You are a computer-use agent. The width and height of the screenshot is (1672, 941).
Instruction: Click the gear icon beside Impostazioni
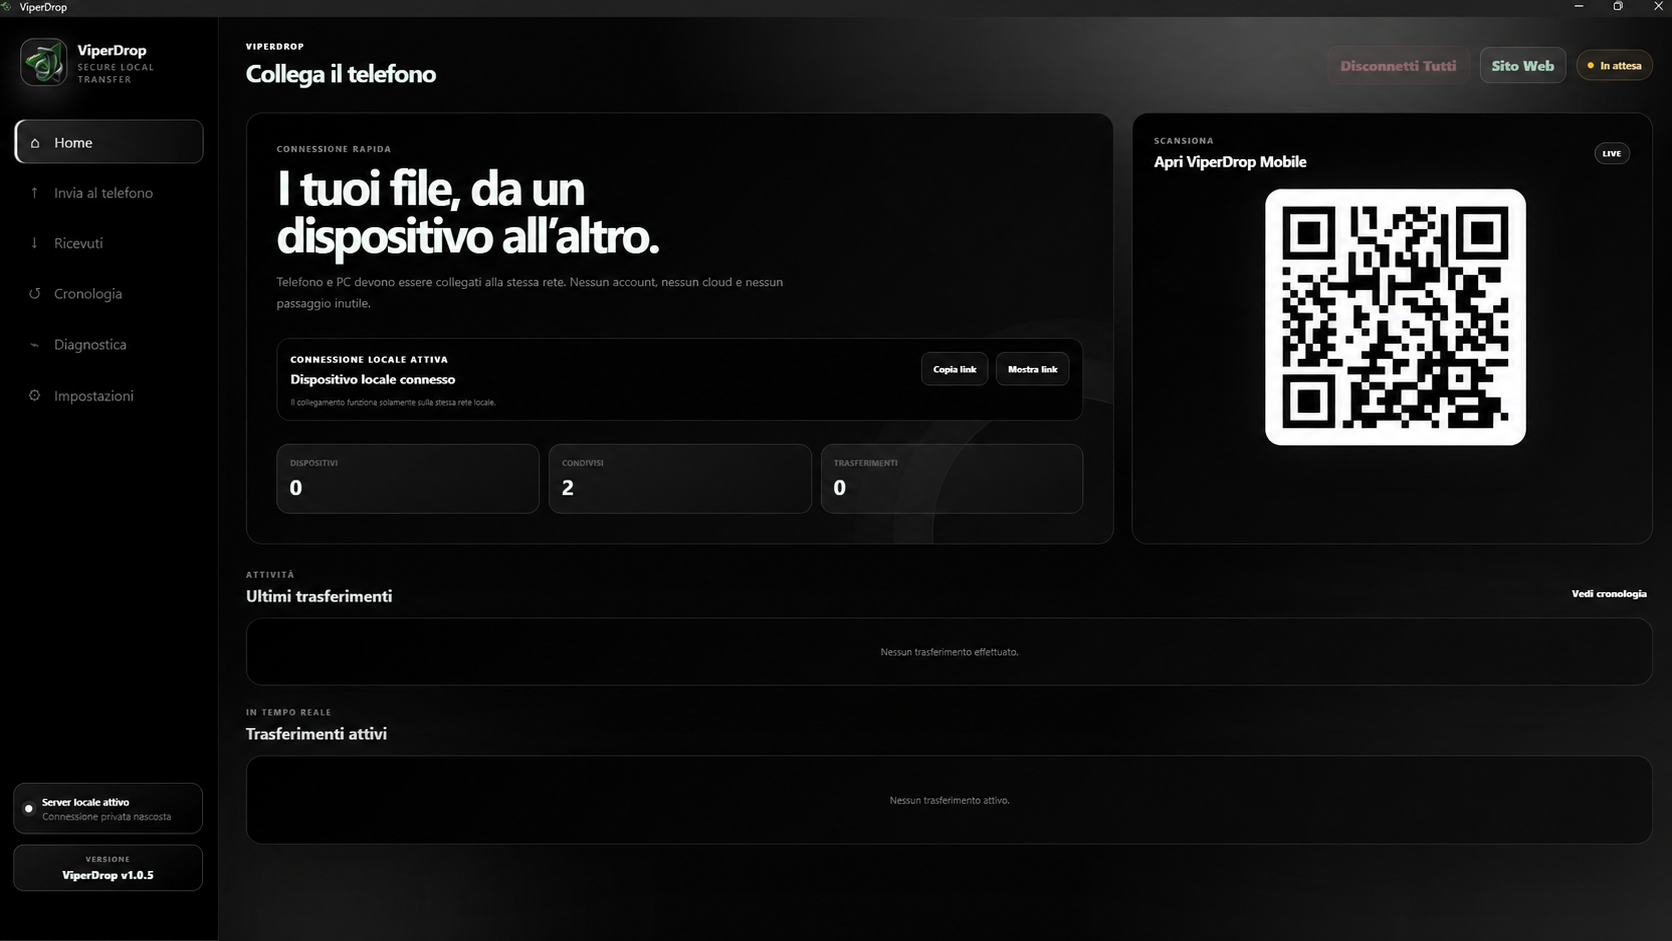pos(35,396)
